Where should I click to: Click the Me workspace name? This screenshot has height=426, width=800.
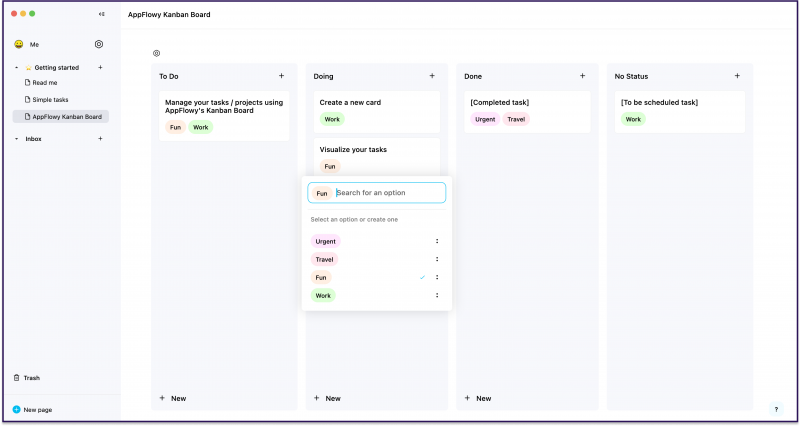(34, 44)
